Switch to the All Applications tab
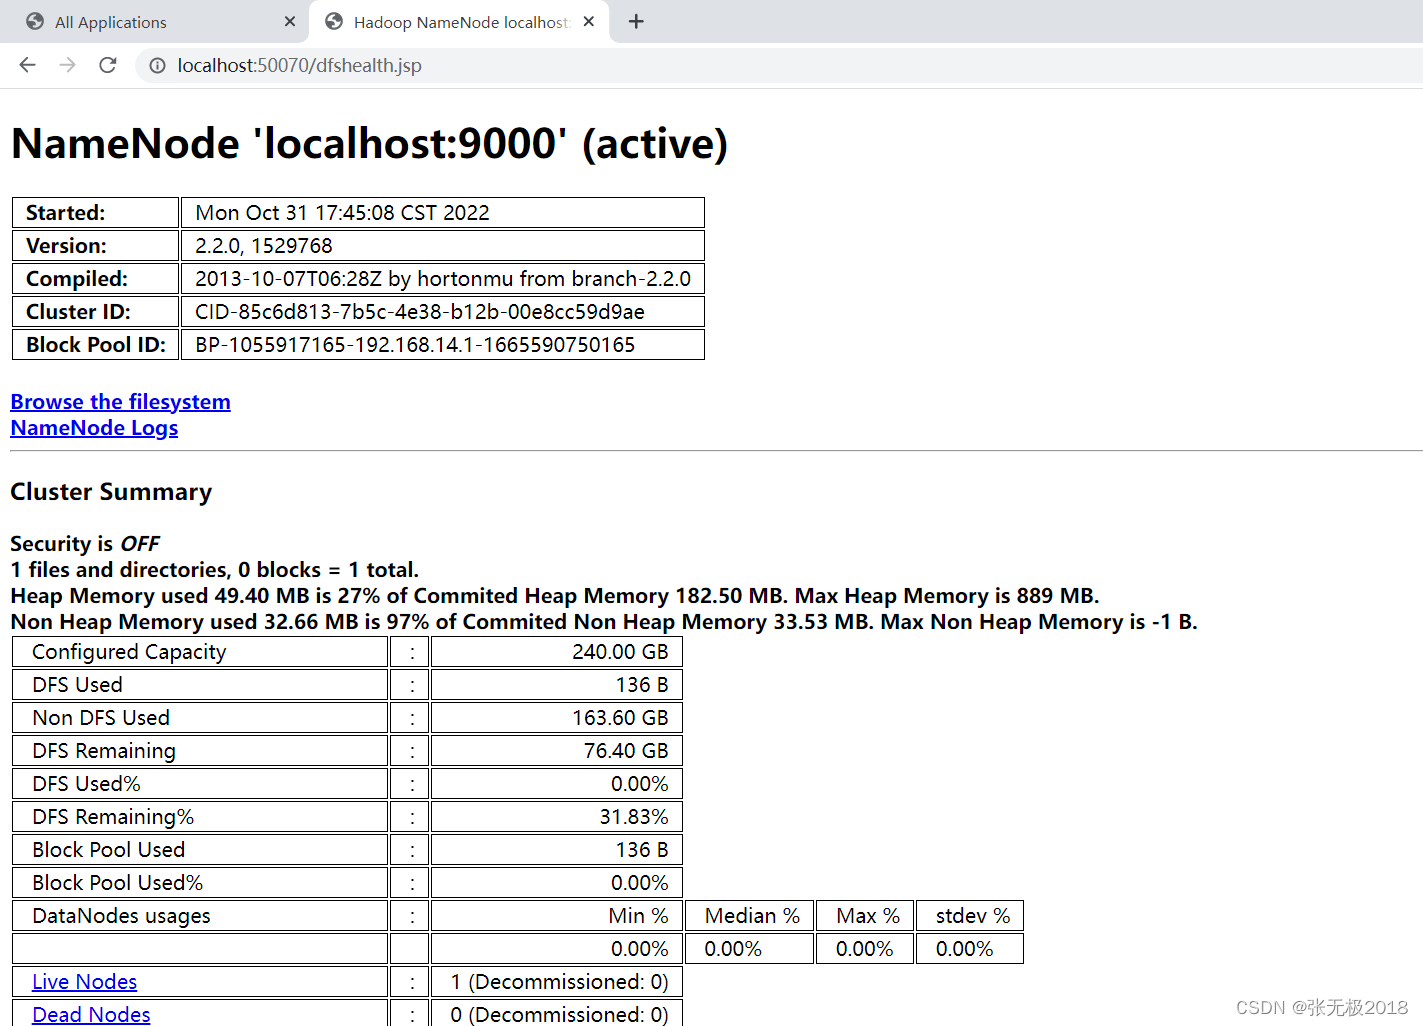The image size is (1423, 1026). point(155,22)
